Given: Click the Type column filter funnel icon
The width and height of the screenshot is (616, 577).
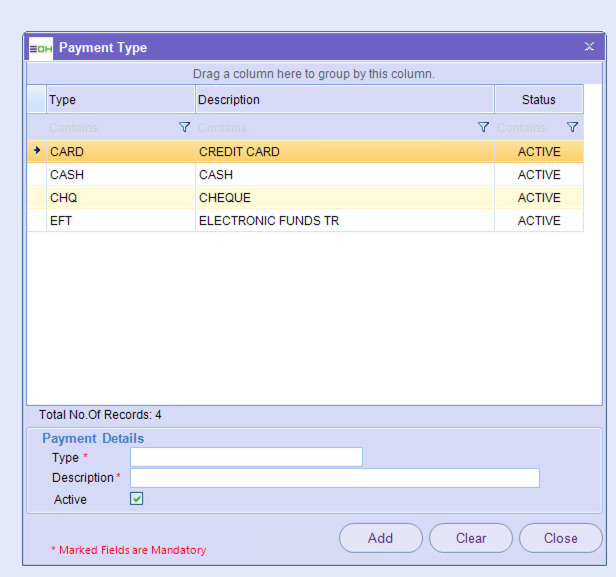Looking at the screenshot, I should (184, 128).
